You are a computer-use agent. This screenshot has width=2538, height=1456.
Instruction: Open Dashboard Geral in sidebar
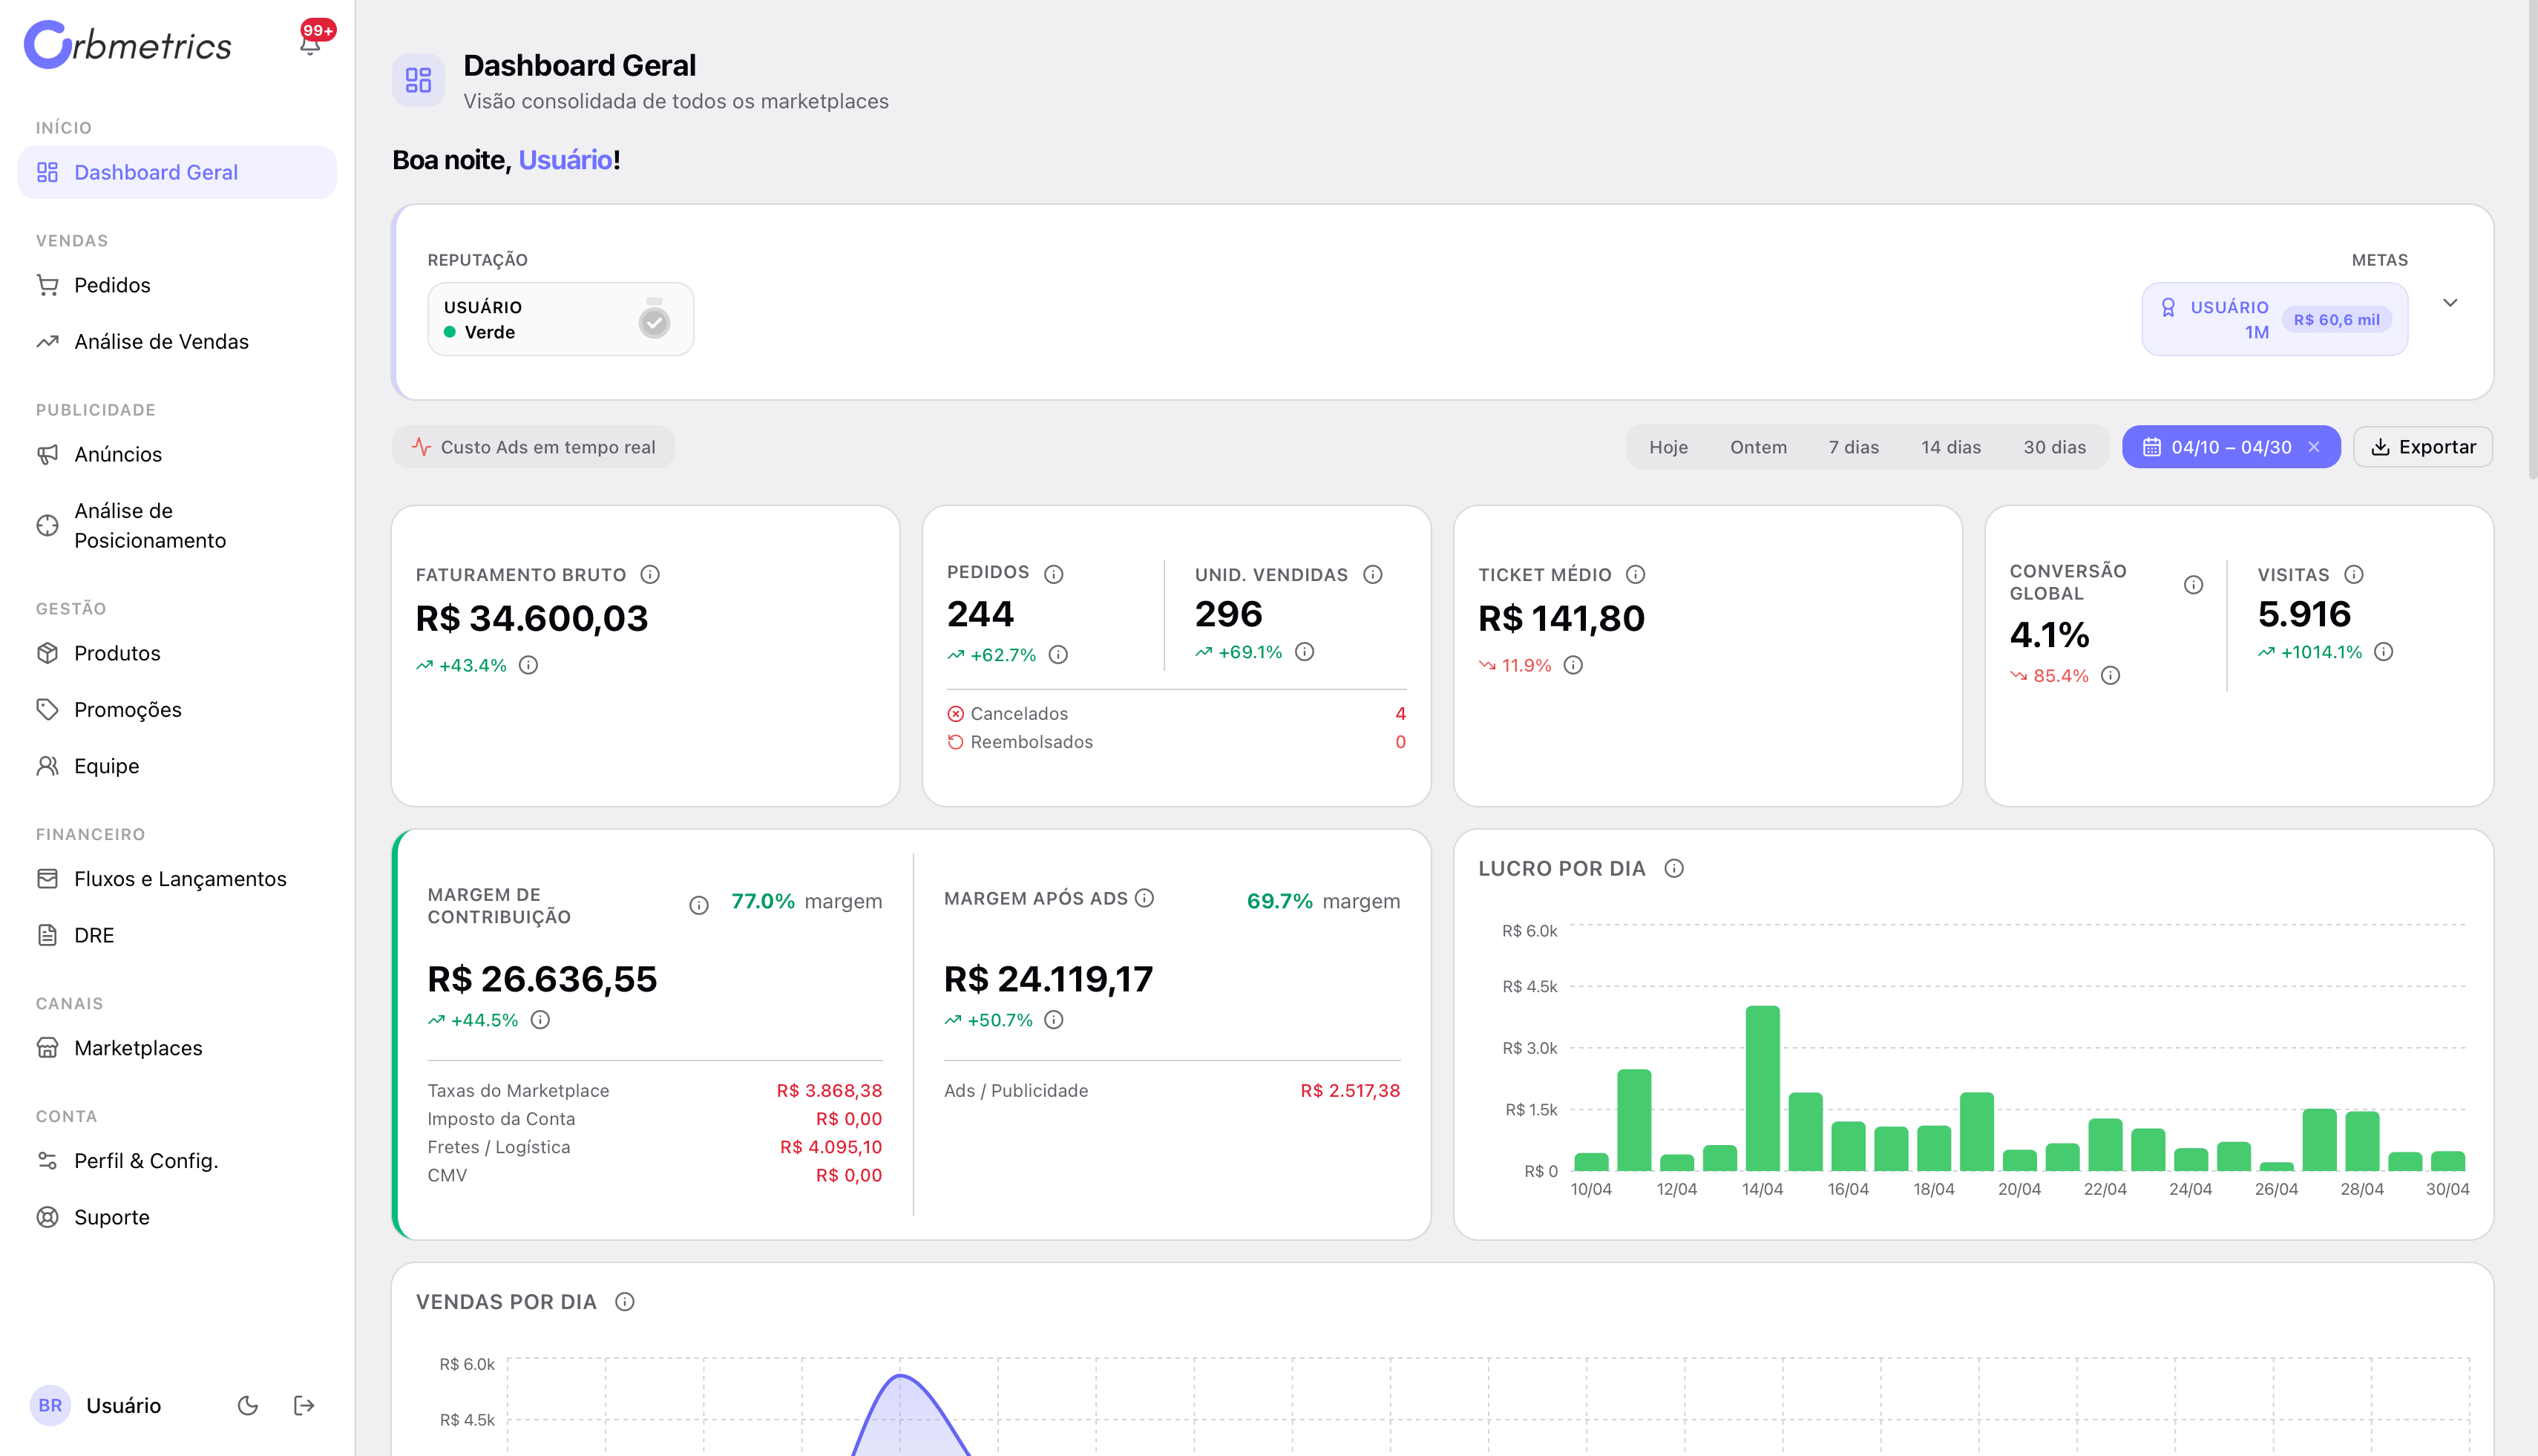click(177, 172)
